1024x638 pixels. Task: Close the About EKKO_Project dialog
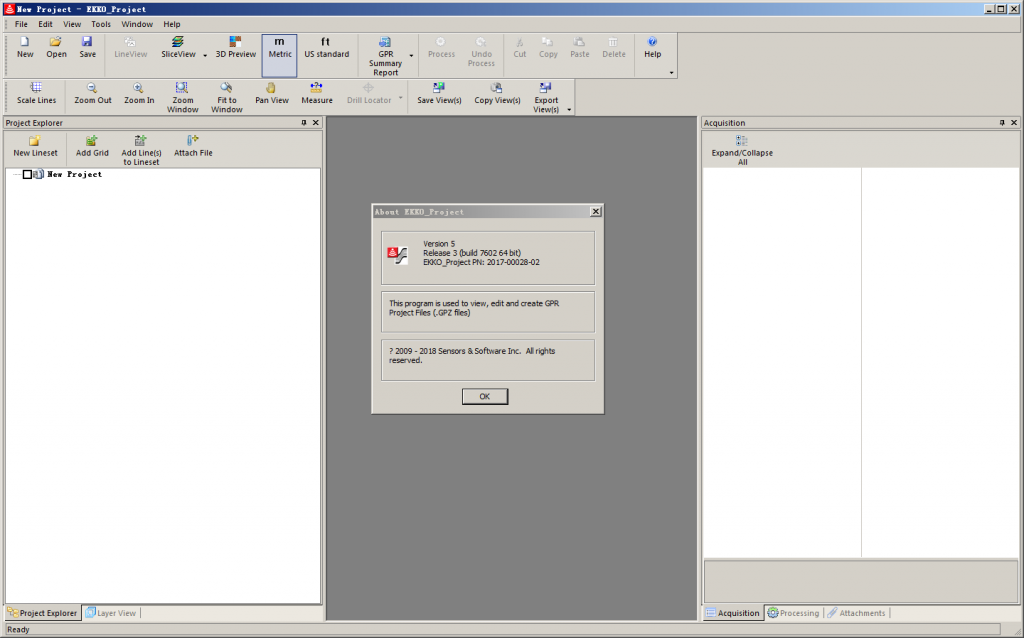click(596, 212)
